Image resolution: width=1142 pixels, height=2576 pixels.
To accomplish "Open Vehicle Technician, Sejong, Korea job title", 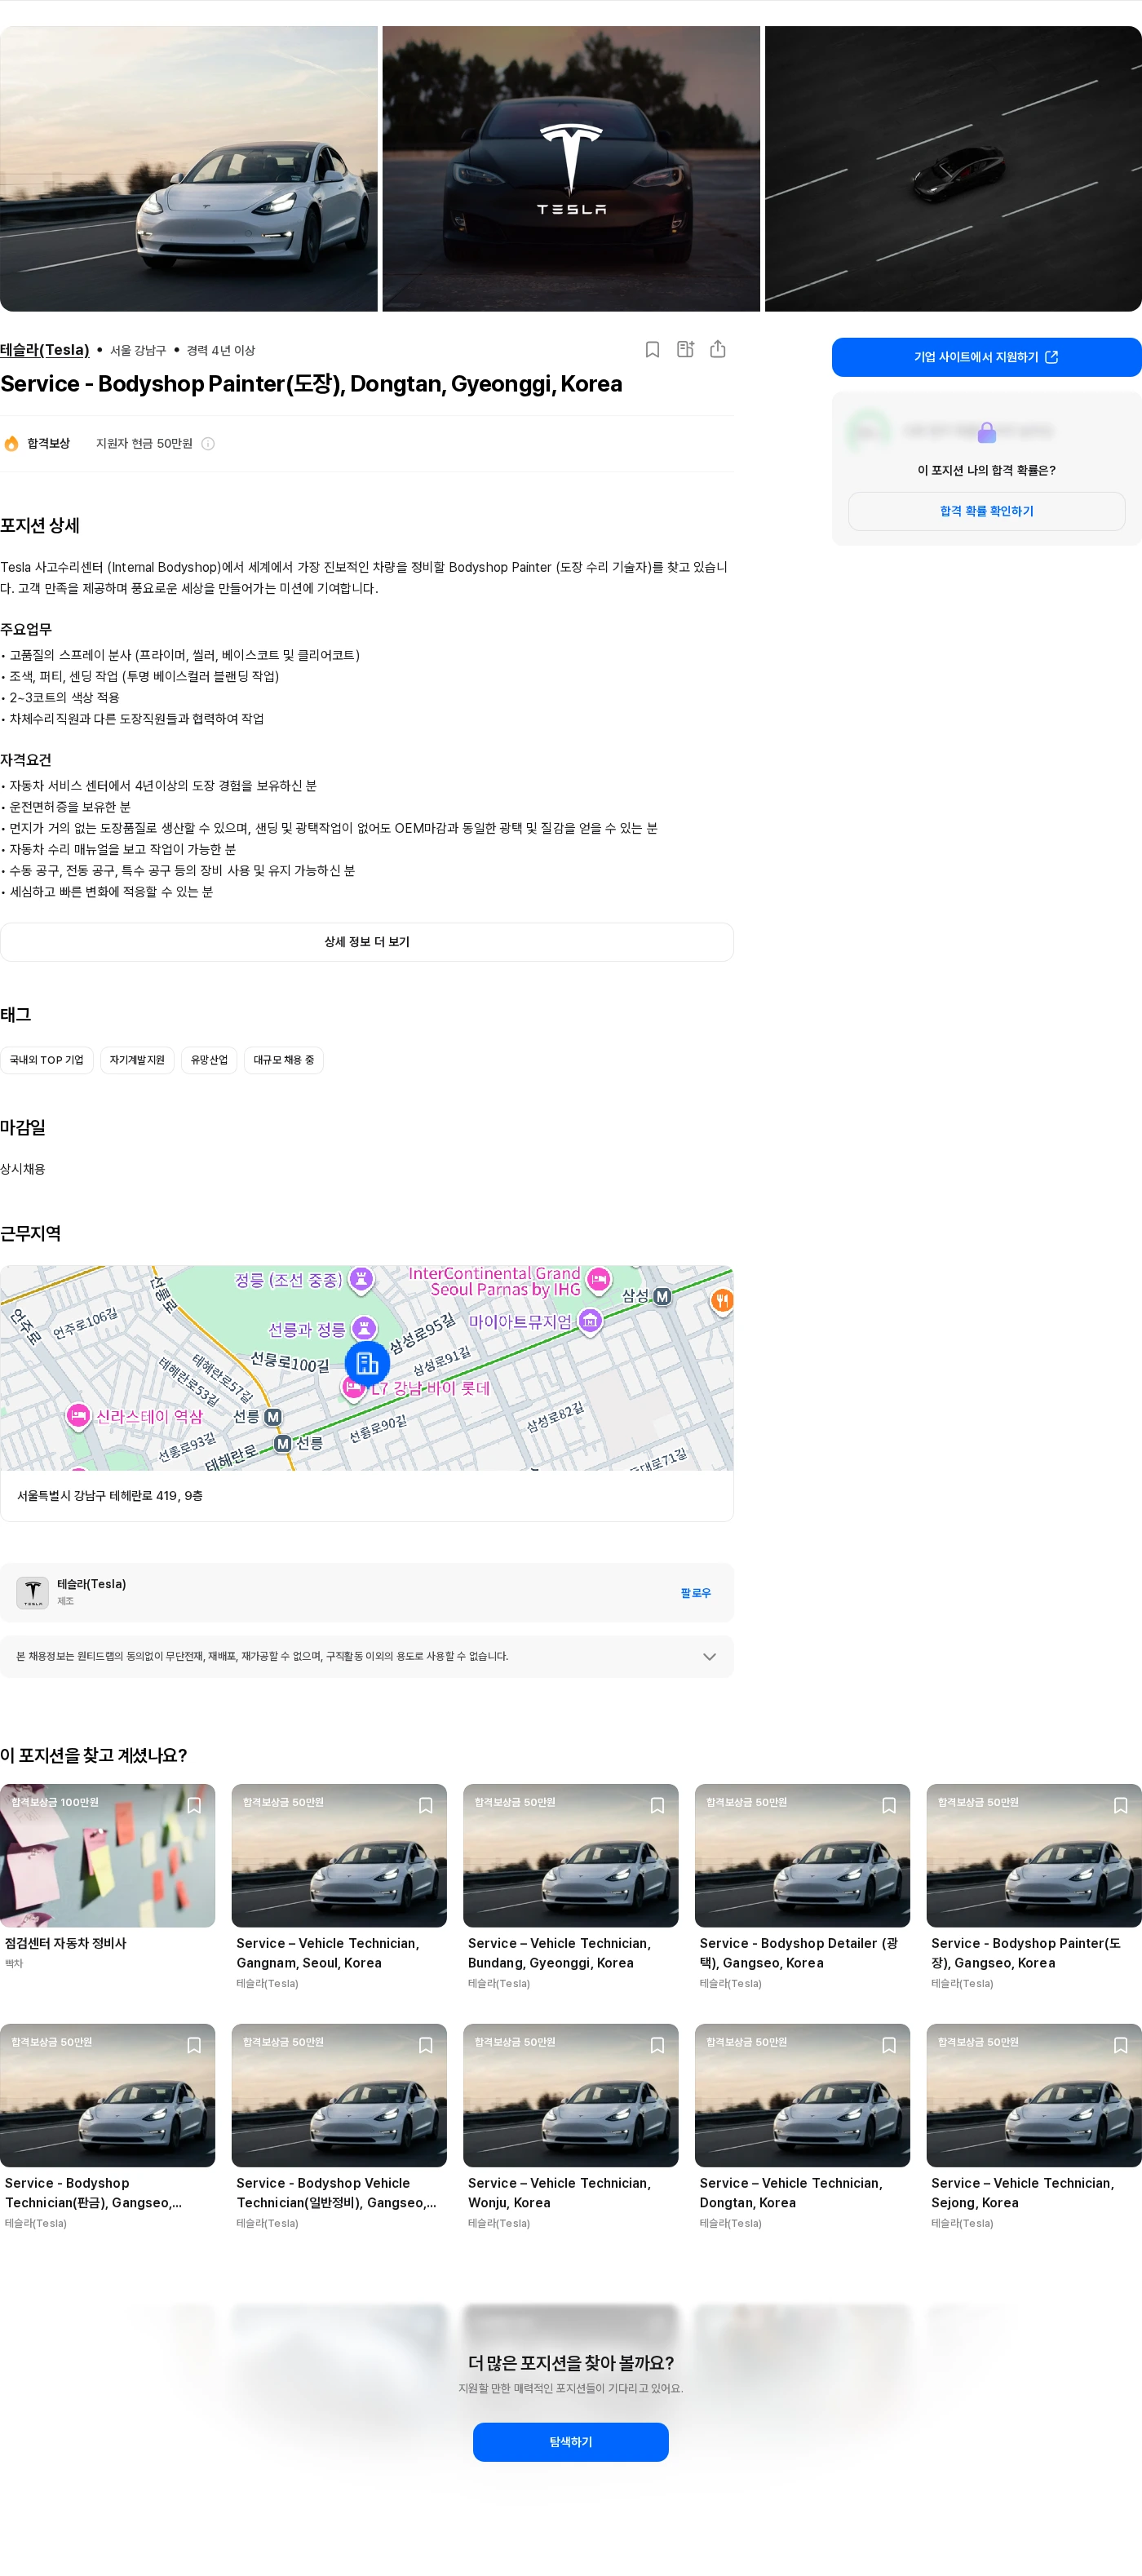I will pyautogui.click(x=1022, y=2192).
